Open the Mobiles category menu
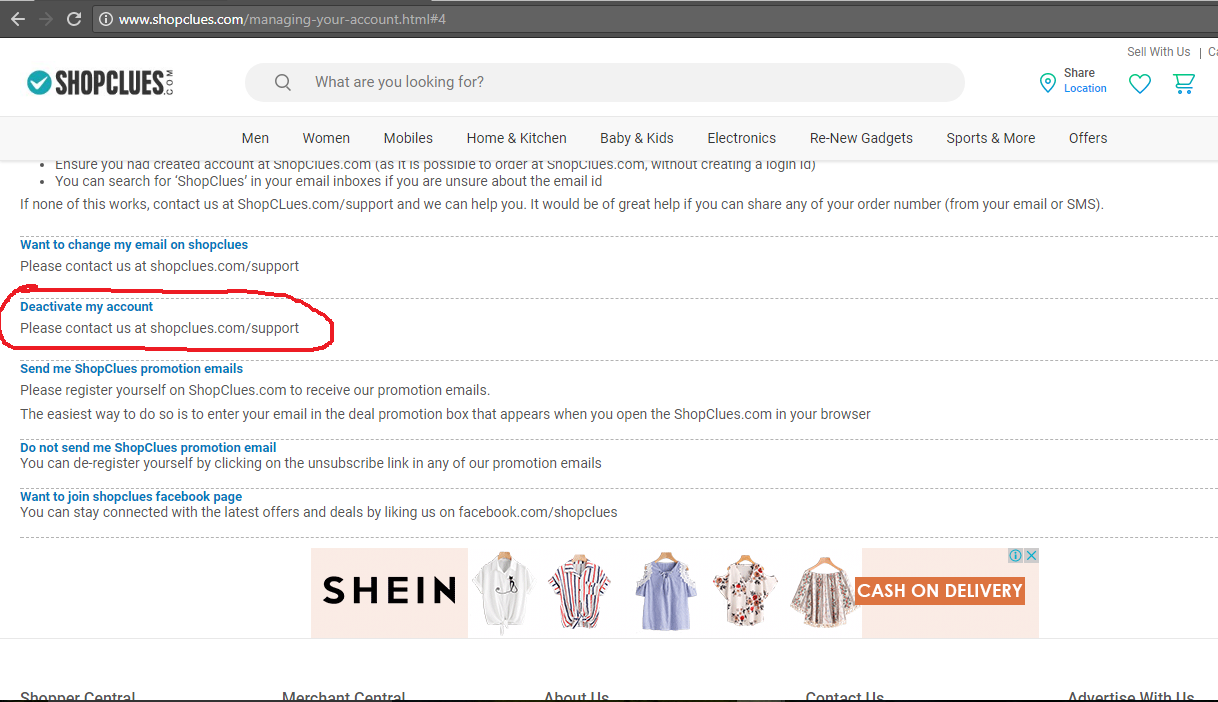 coord(408,138)
